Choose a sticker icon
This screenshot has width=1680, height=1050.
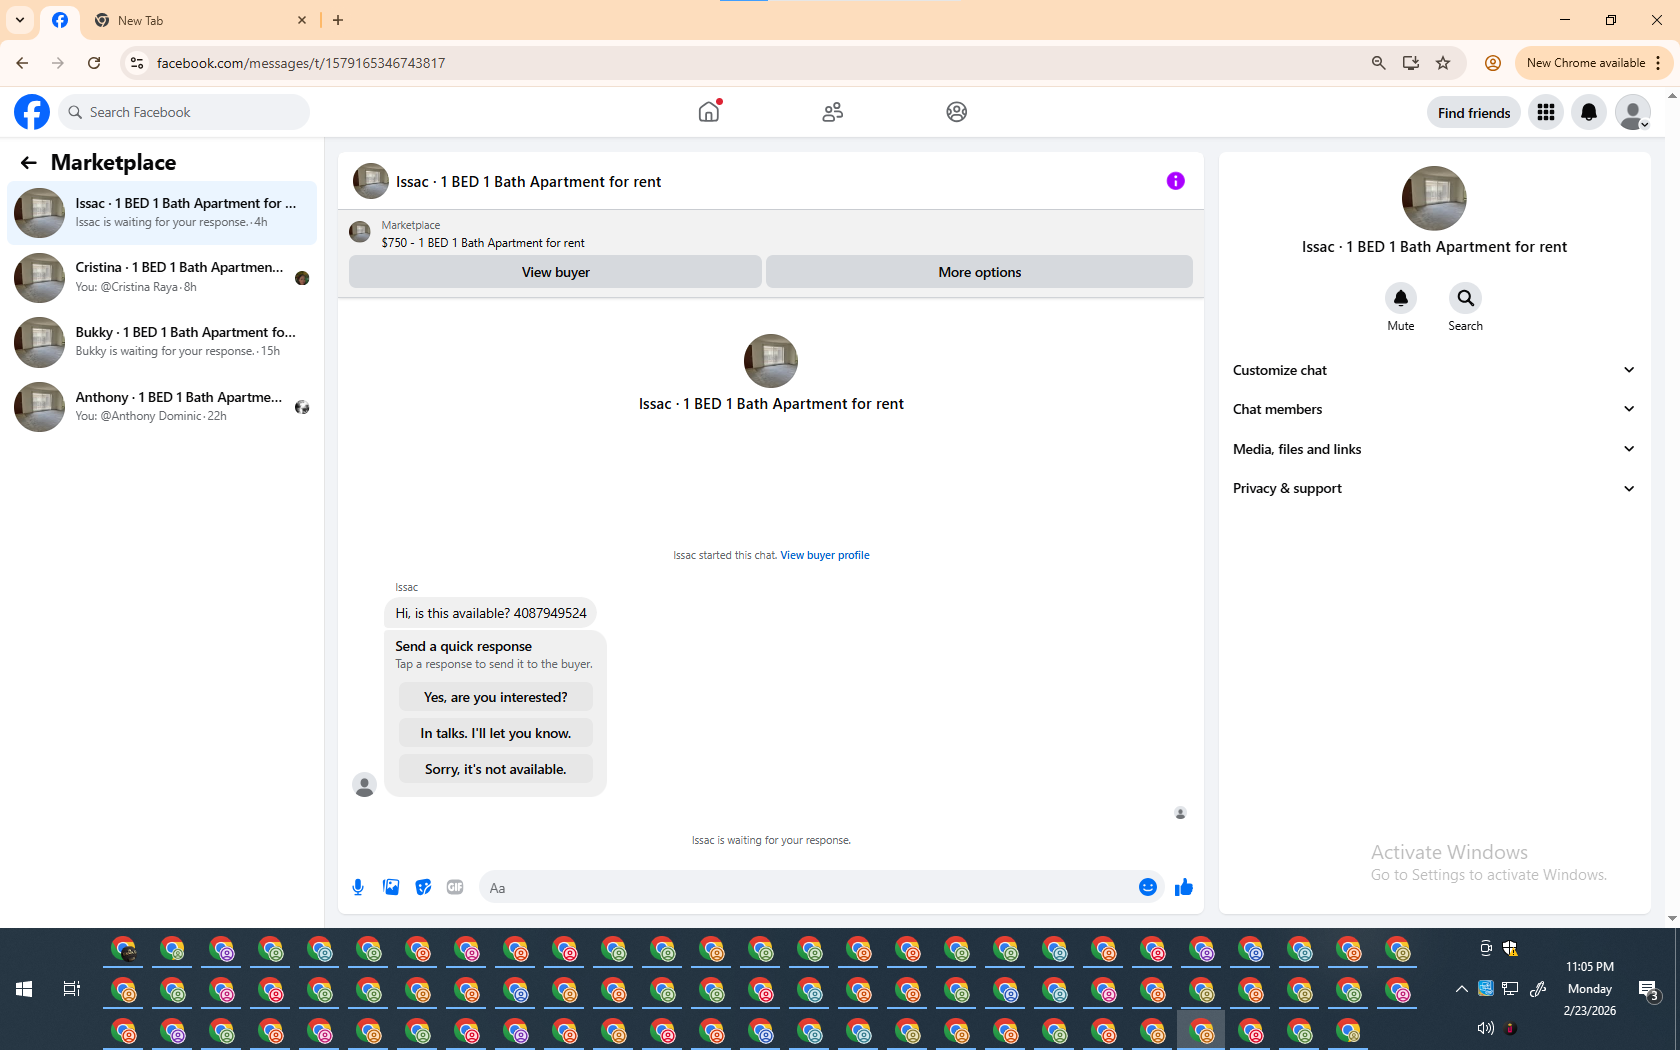[423, 887]
